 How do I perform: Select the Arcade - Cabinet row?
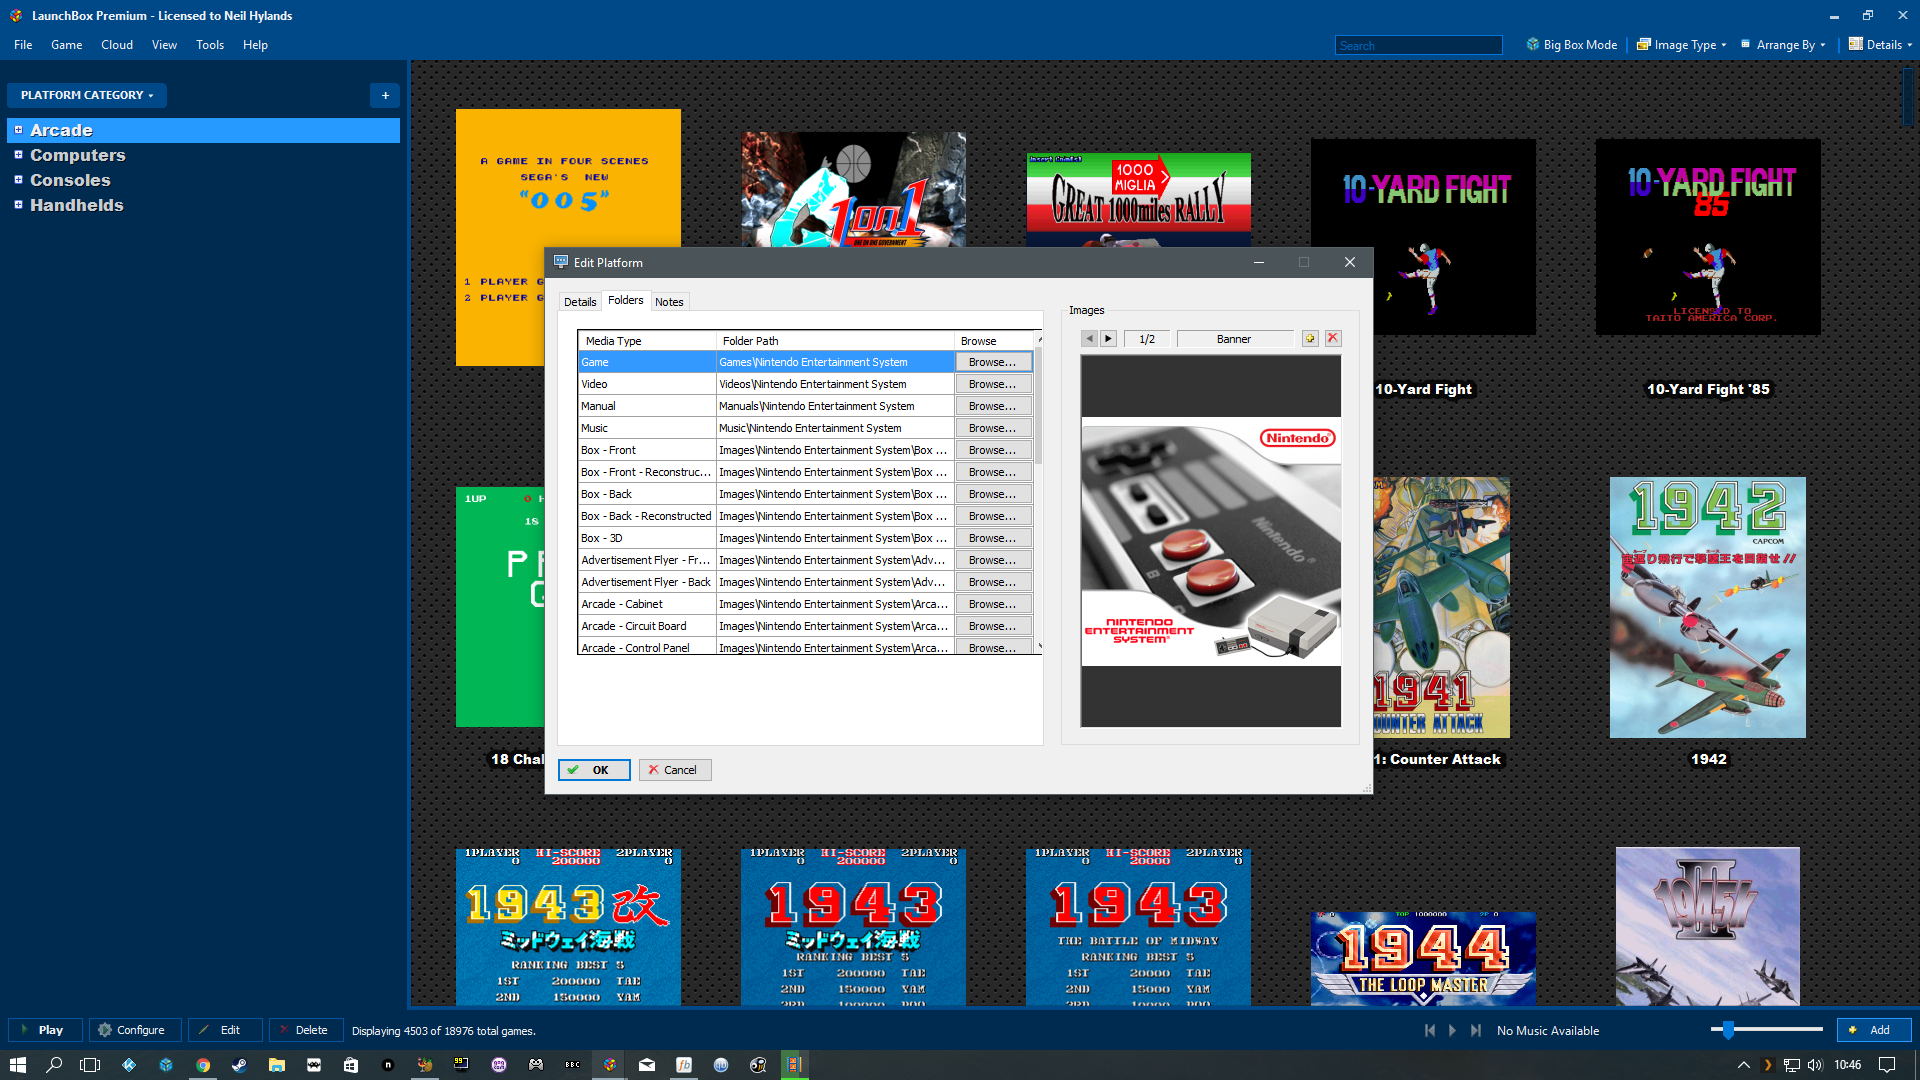(x=805, y=604)
